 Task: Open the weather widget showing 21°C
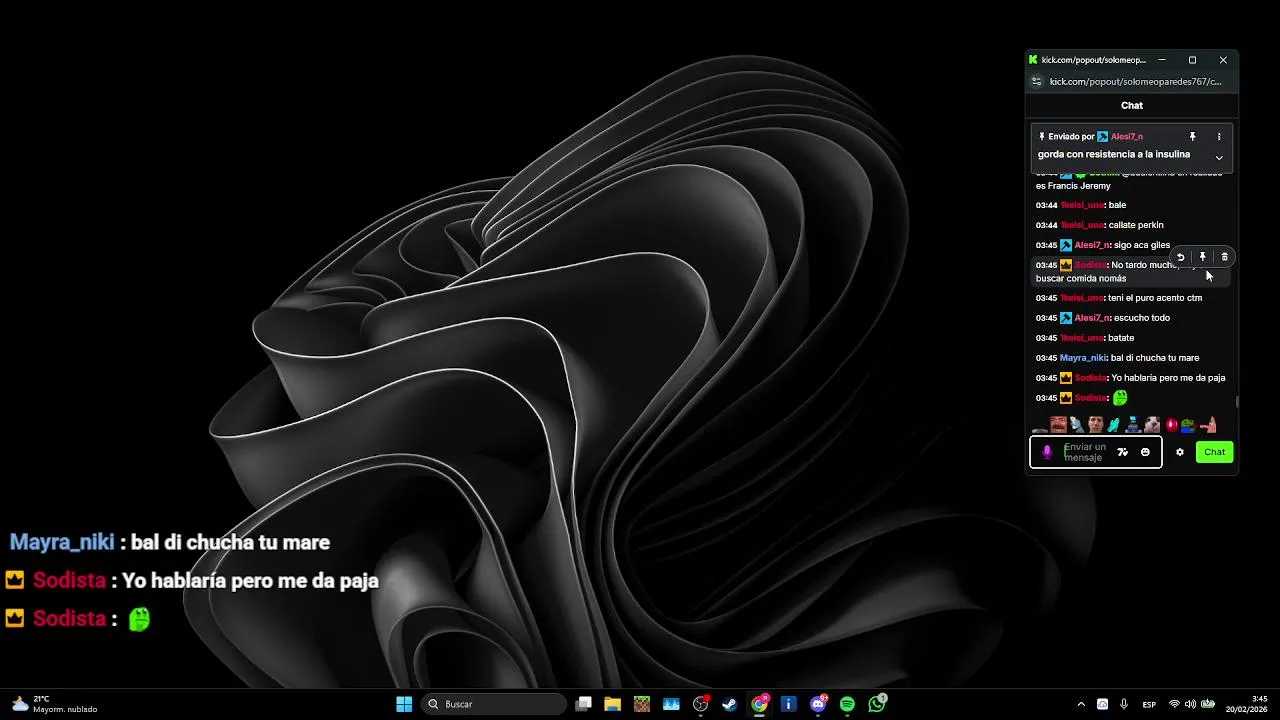[x=54, y=704]
